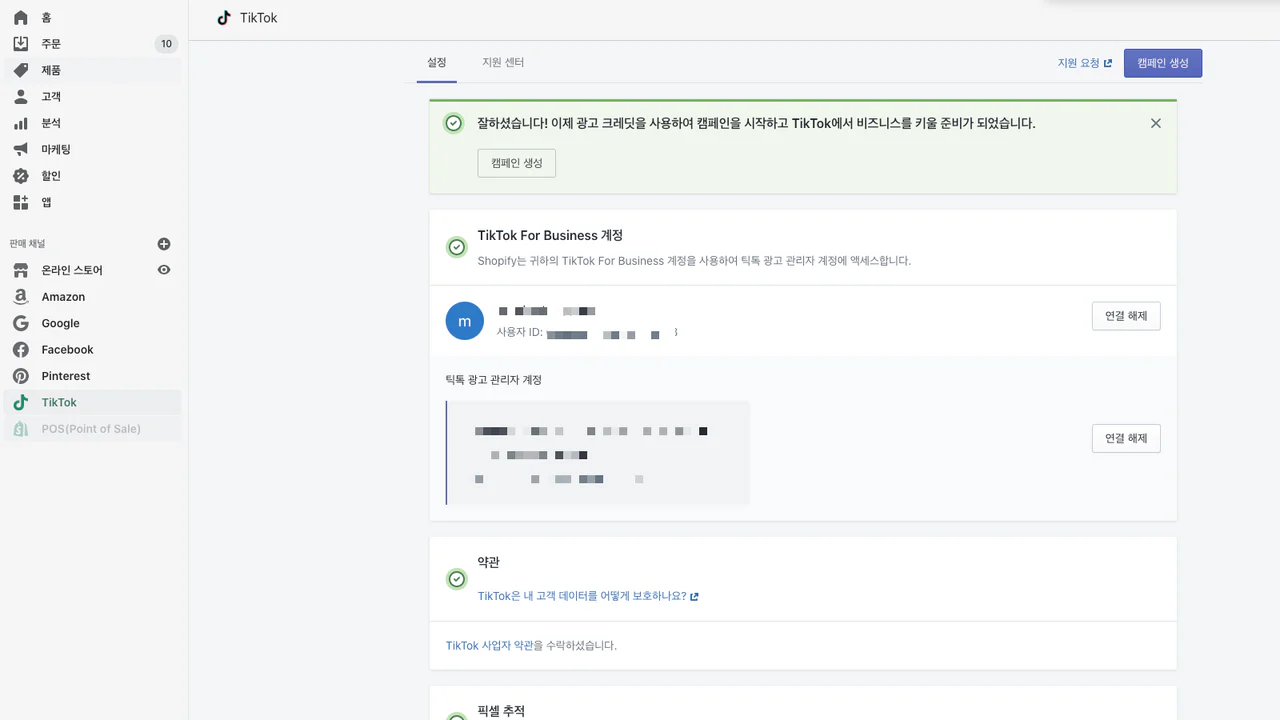1280x720 pixels.
Task: Click the purple 캠페인 생성 button
Action: click(x=1163, y=63)
